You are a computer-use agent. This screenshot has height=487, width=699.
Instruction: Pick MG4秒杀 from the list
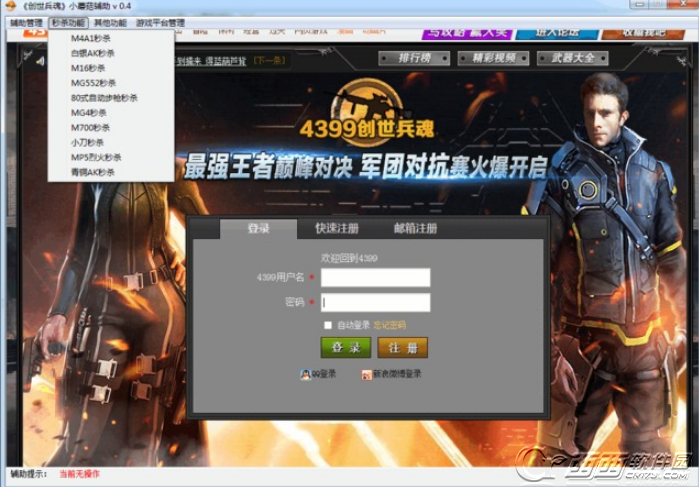pos(89,113)
